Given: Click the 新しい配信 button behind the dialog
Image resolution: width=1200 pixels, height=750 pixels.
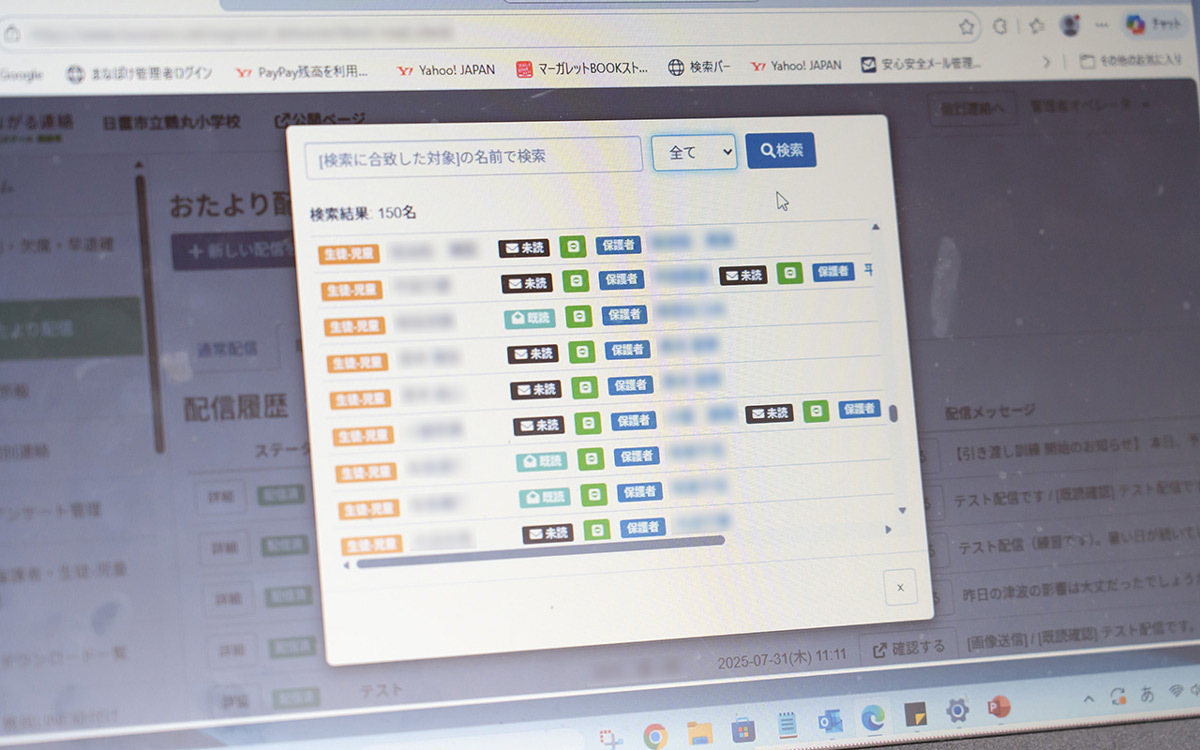Looking at the screenshot, I should coord(232,252).
